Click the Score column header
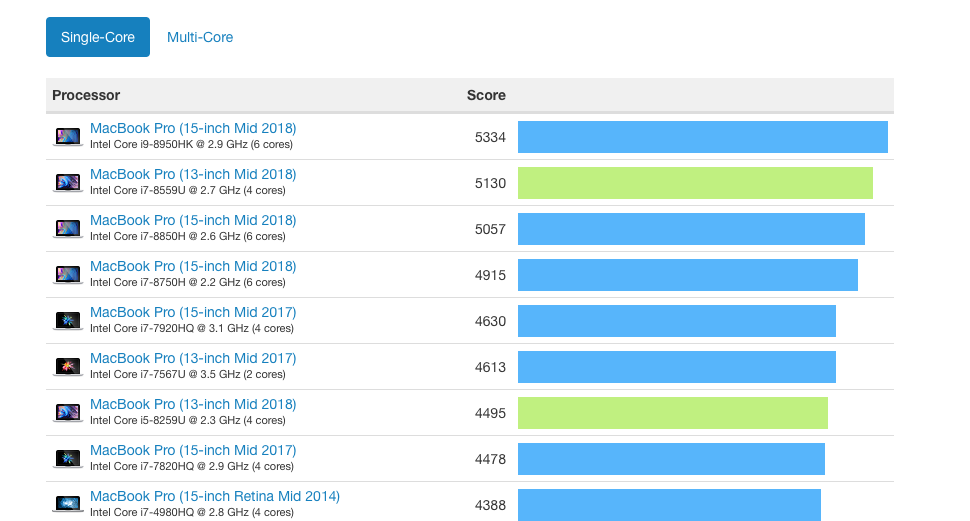The width and height of the screenshot is (970, 521). tap(486, 95)
